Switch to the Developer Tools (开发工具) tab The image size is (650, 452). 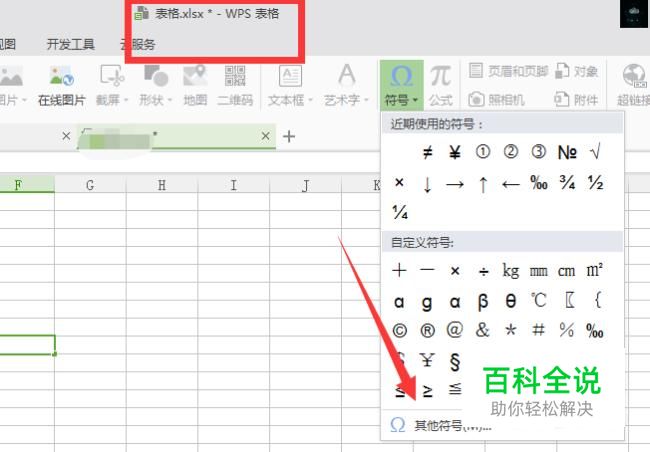[x=71, y=44]
